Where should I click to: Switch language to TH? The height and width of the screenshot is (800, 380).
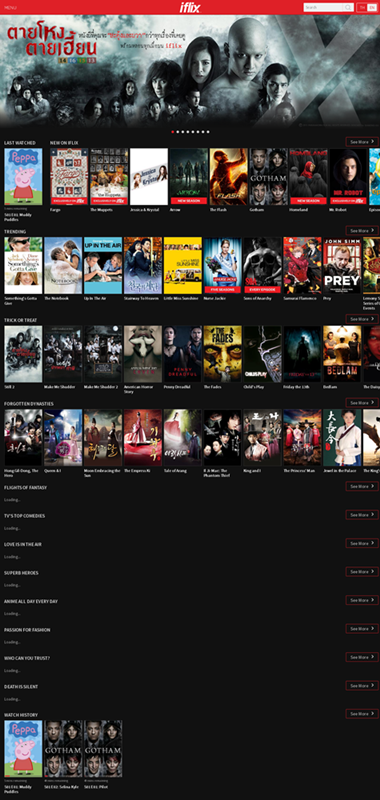point(362,7)
